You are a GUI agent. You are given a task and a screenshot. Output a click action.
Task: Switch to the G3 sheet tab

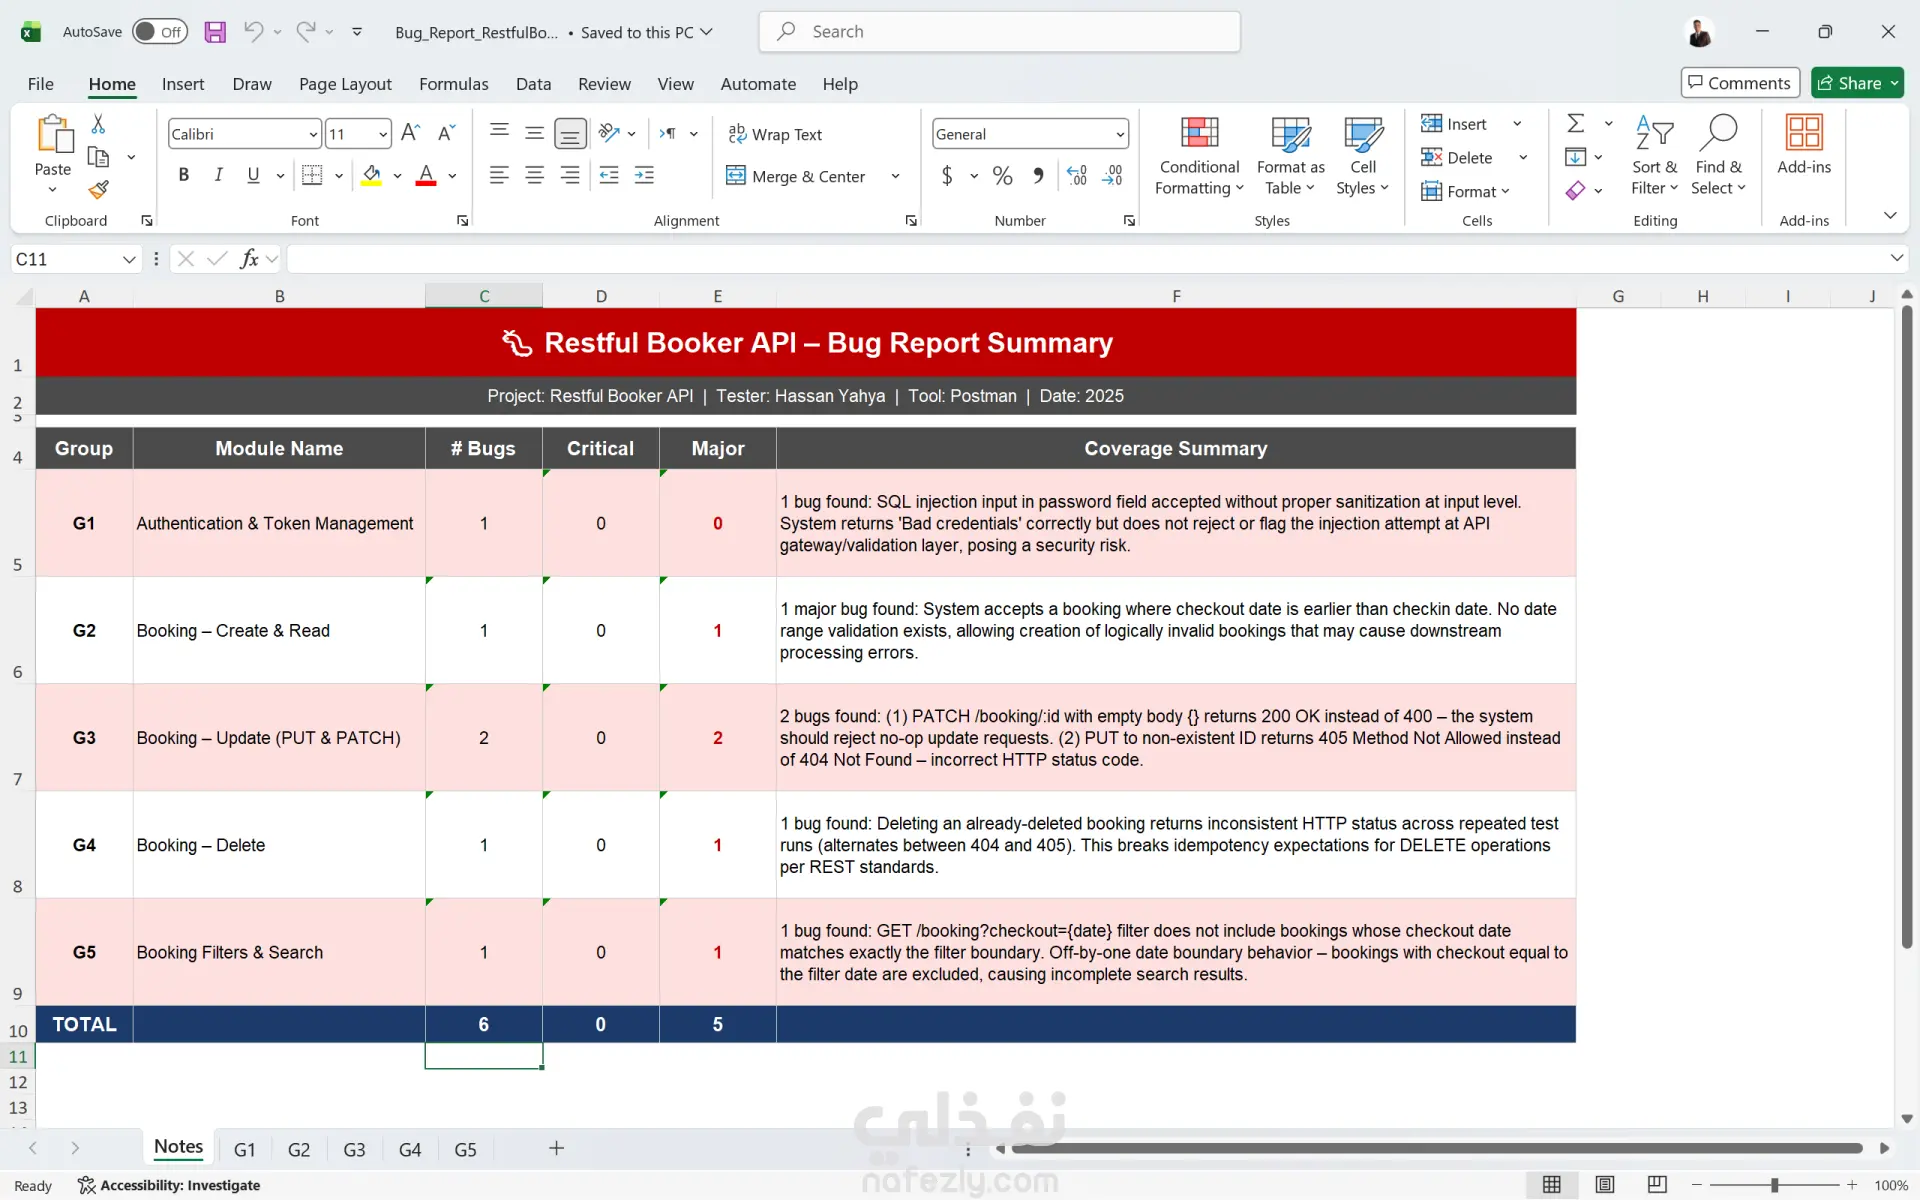[354, 1149]
